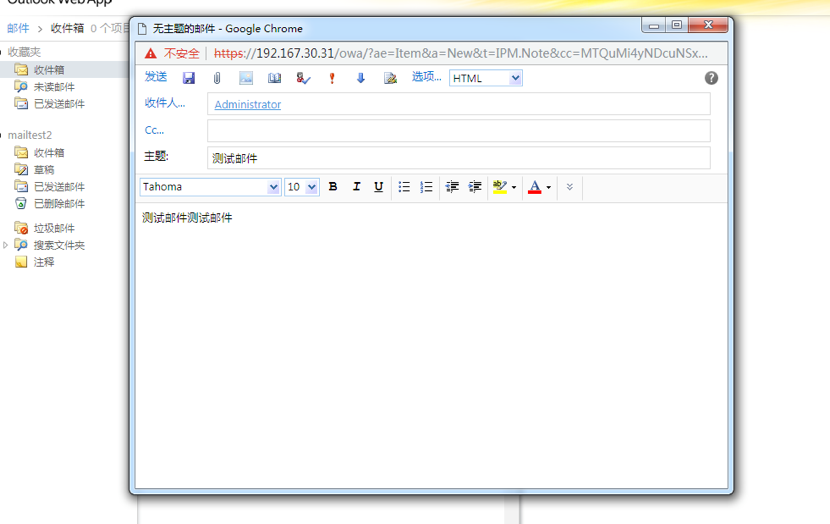Open highlight color dropdown arrow
The height and width of the screenshot is (524, 830).
tap(514, 187)
